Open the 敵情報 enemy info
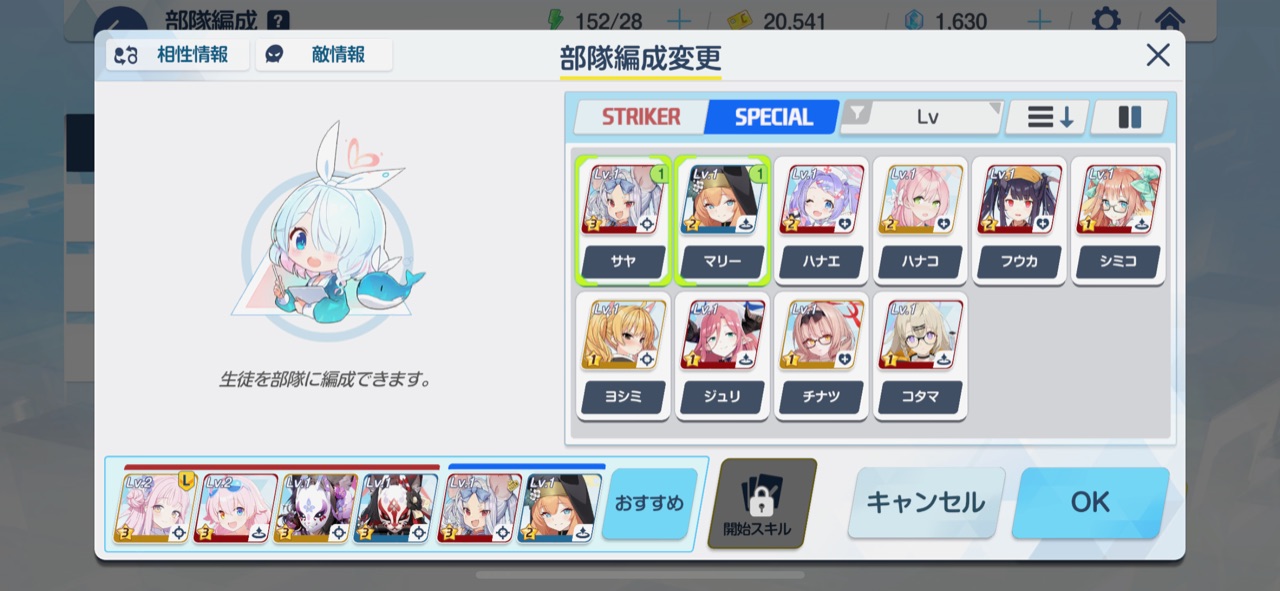Viewport: 1280px width, 591px height. click(324, 55)
